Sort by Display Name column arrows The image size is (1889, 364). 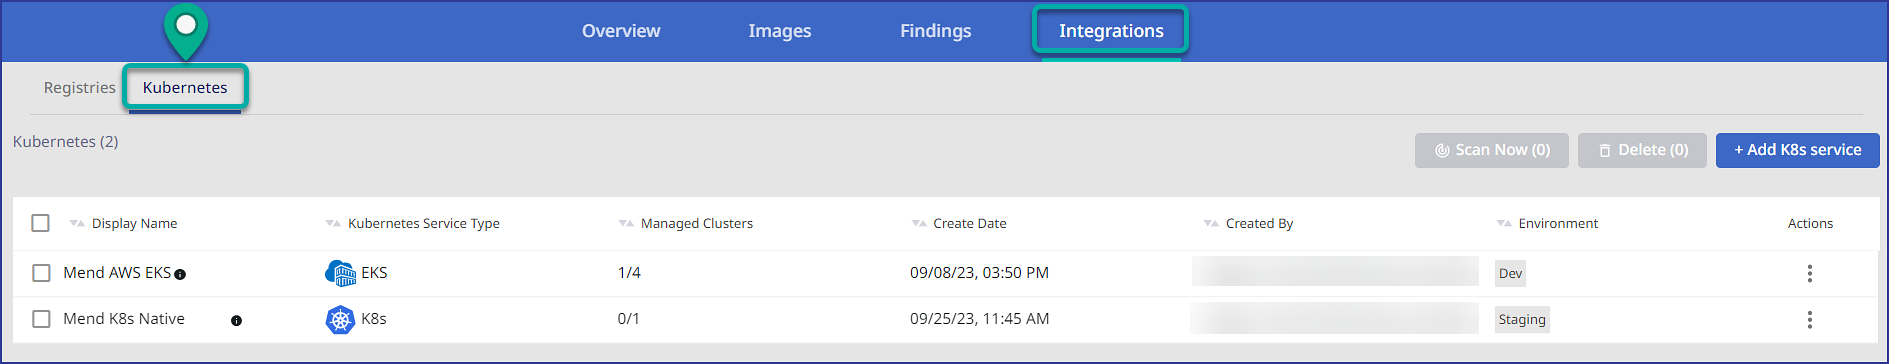[77, 223]
